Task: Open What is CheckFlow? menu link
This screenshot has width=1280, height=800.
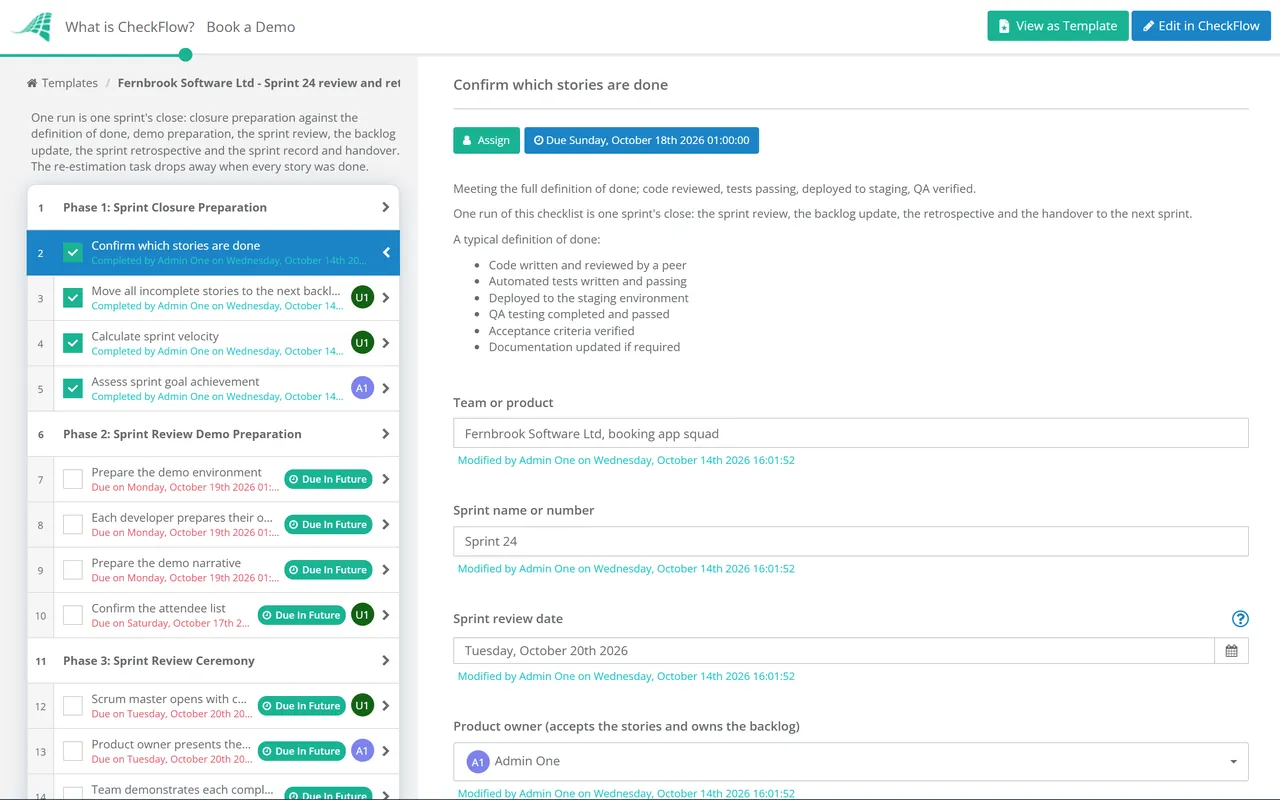Action: [x=130, y=27]
